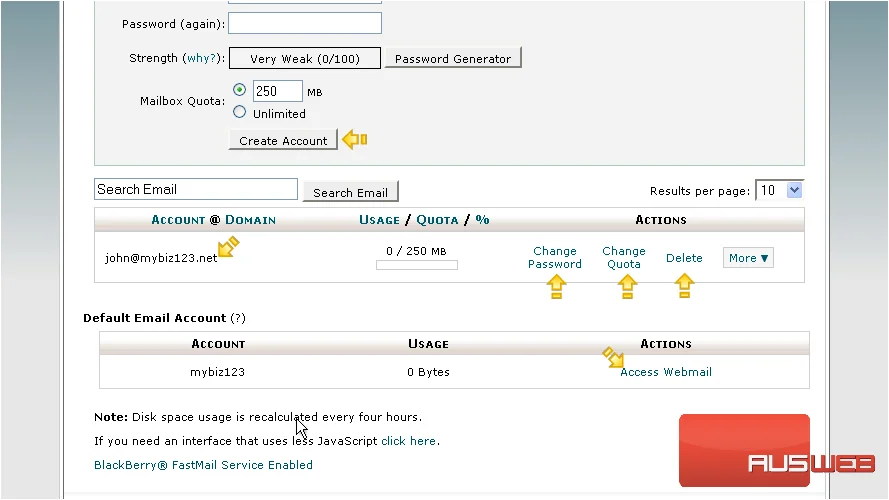The width and height of the screenshot is (889, 500).
Task: Click the 'why?' strength help link
Action: click(x=201, y=58)
